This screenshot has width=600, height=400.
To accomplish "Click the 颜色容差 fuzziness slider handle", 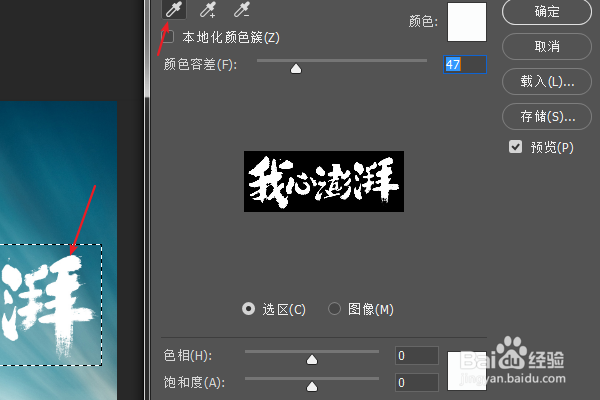I will pyautogui.click(x=296, y=69).
